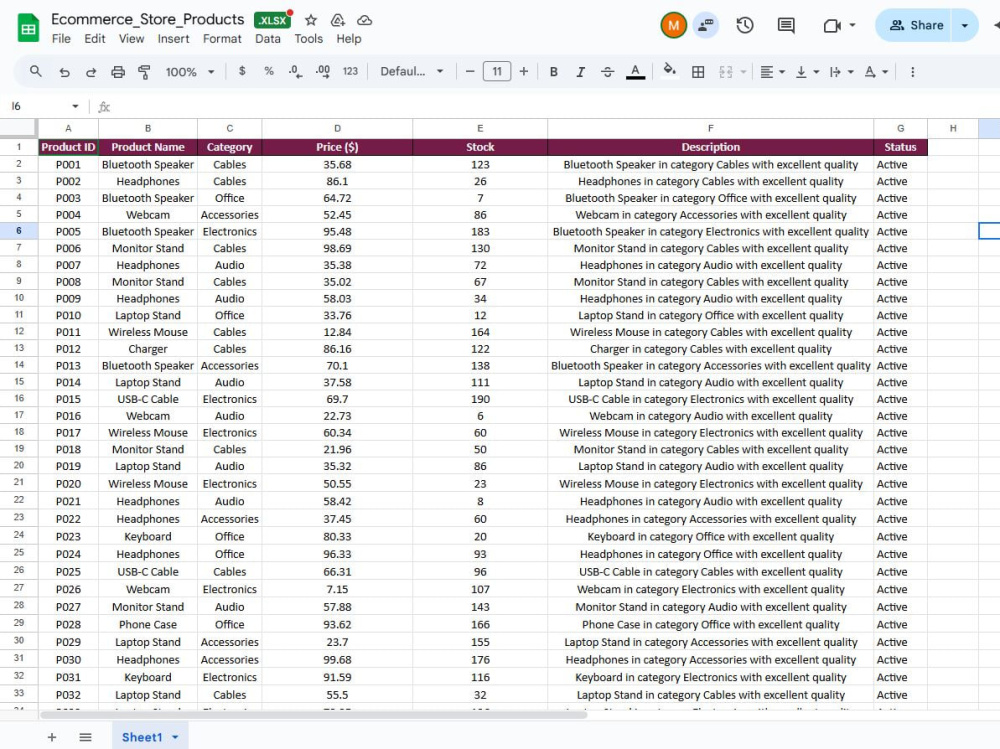This screenshot has height=749, width=1000.
Task: Click the merge cells icon
Action: click(x=726, y=72)
